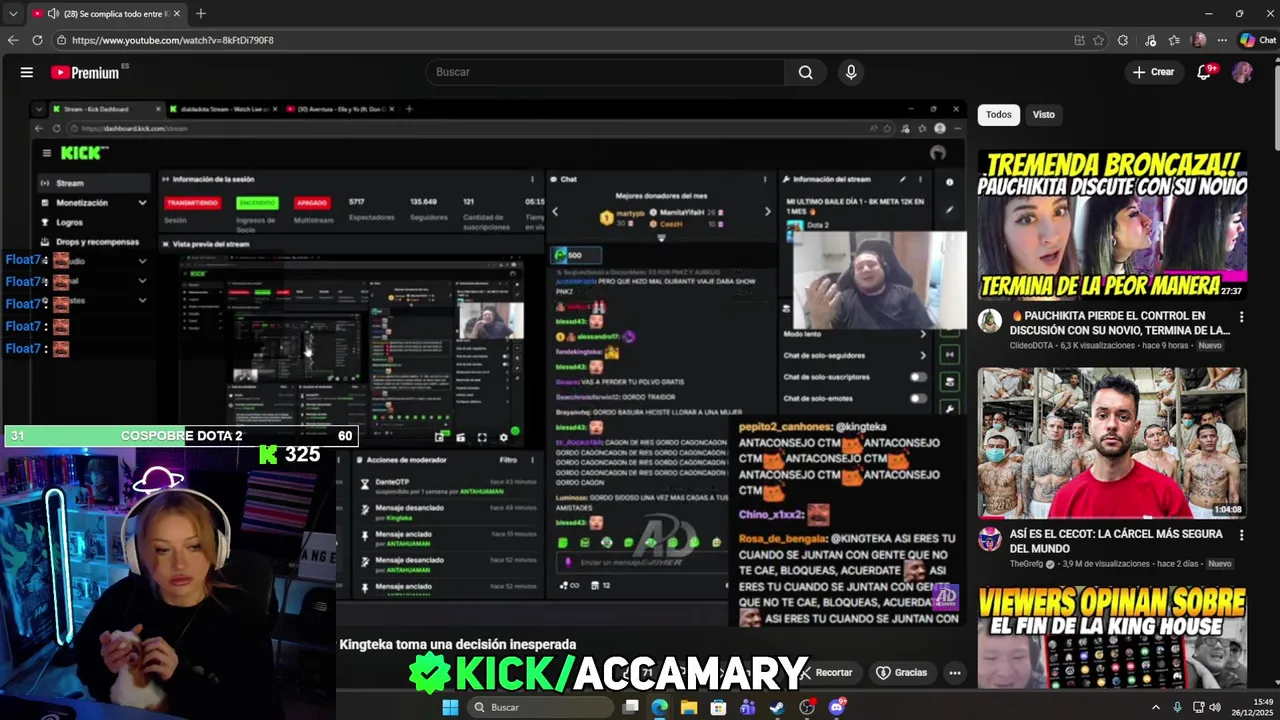Open the browser extensions puzzle icon
The image size is (1280, 720).
pyautogui.click(x=1123, y=40)
